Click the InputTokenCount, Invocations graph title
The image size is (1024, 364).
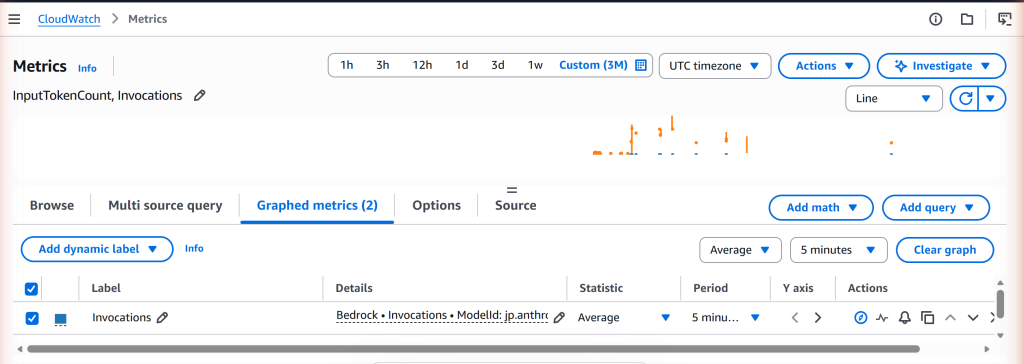97,95
